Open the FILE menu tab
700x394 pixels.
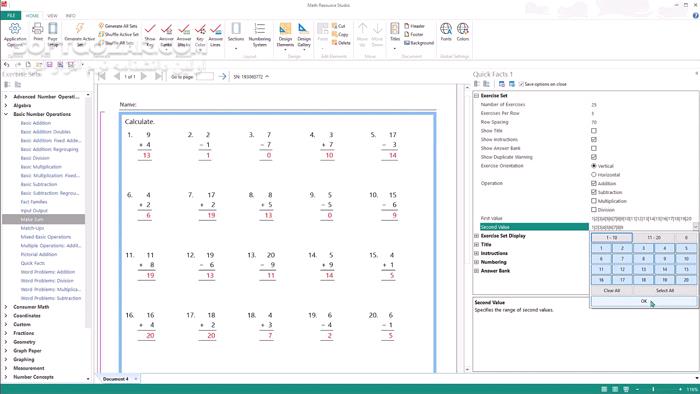coord(11,15)
